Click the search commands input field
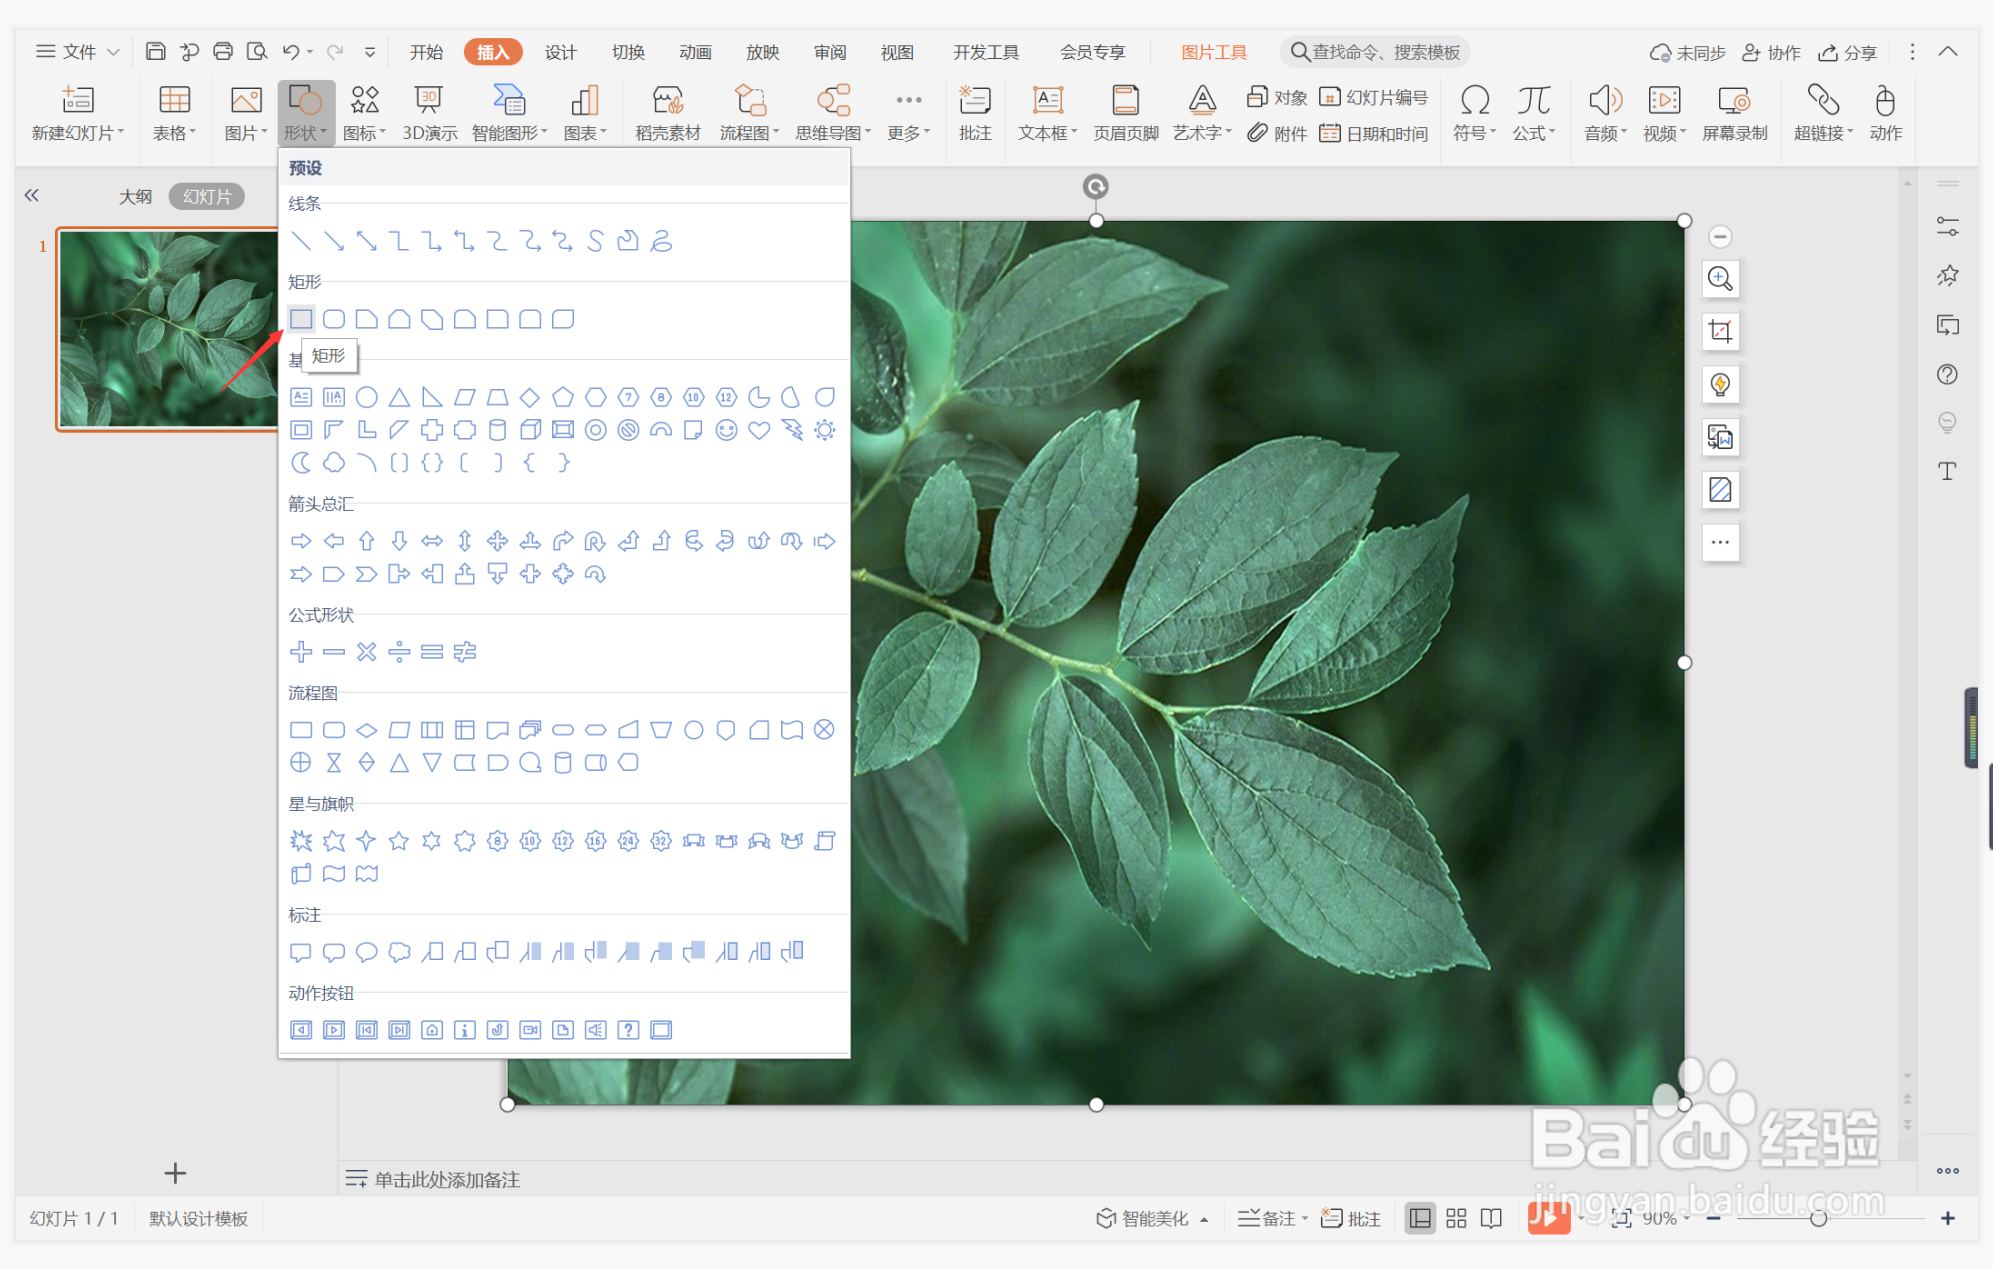This screenshot has height=1269, width=1993. click(x=1376, y=52)
